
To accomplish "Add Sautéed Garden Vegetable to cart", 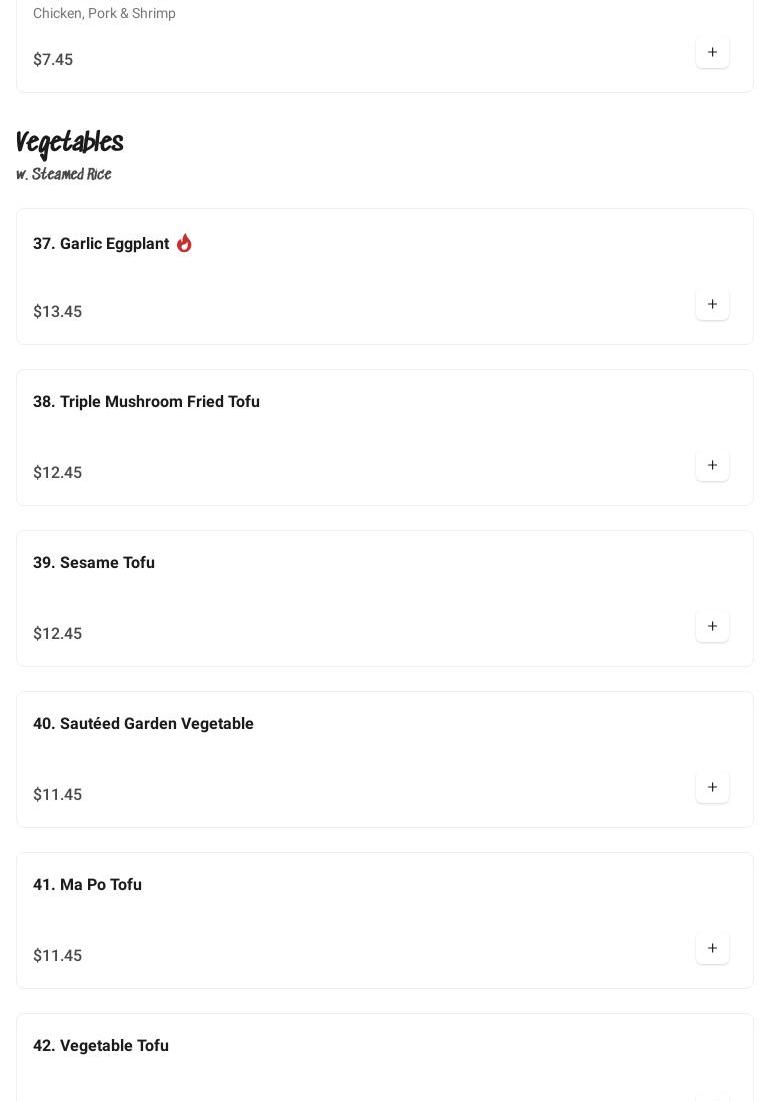I will point(712,787).
